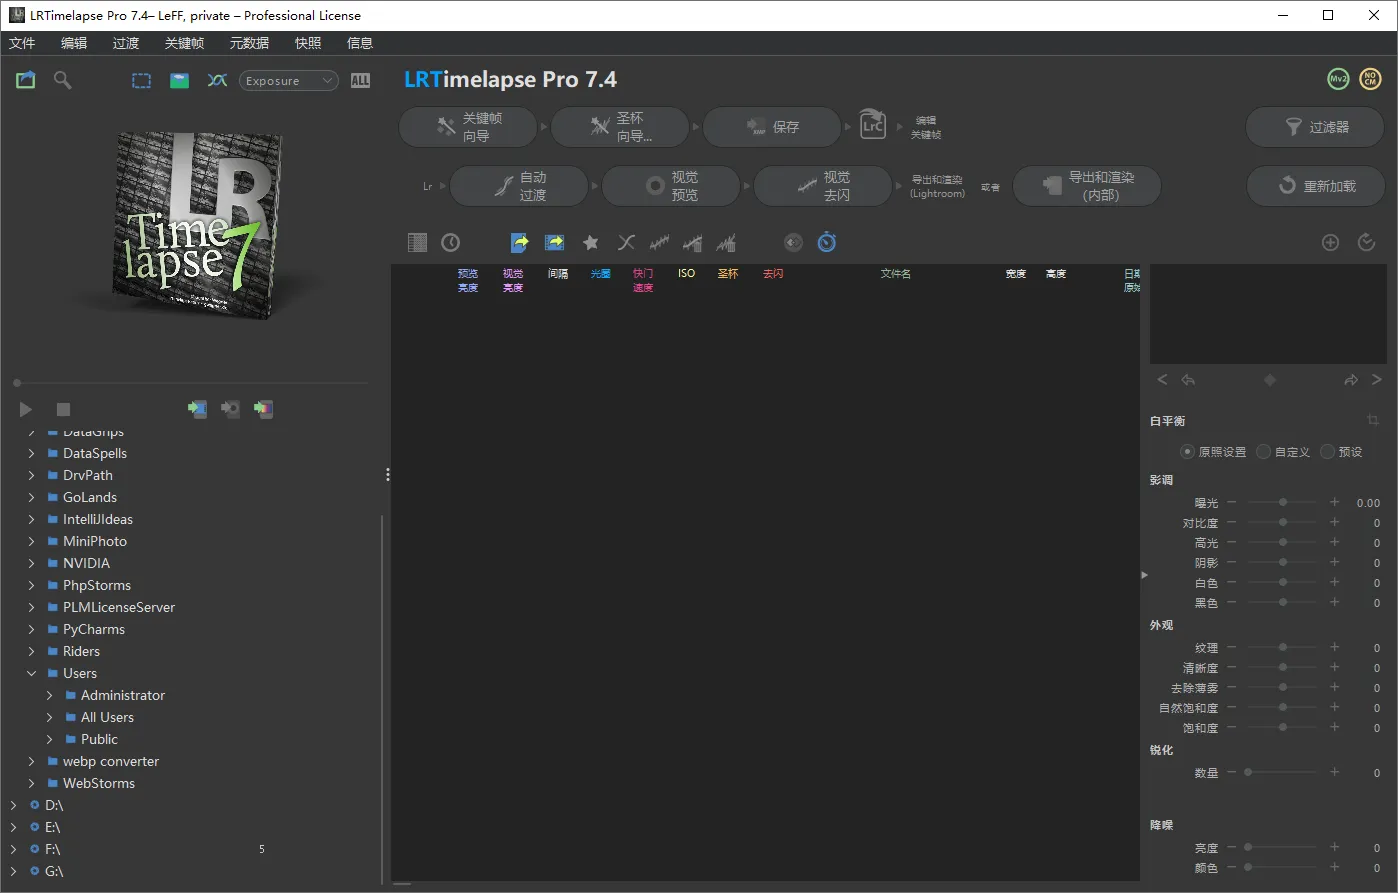Screen dimensions: 1398x893
Task: Click the blue stopwatch icon
Action: point(826,242)
